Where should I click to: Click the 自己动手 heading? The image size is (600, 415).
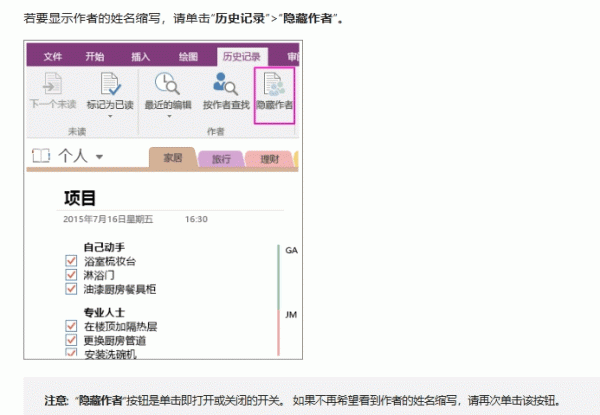pos(104,247)
